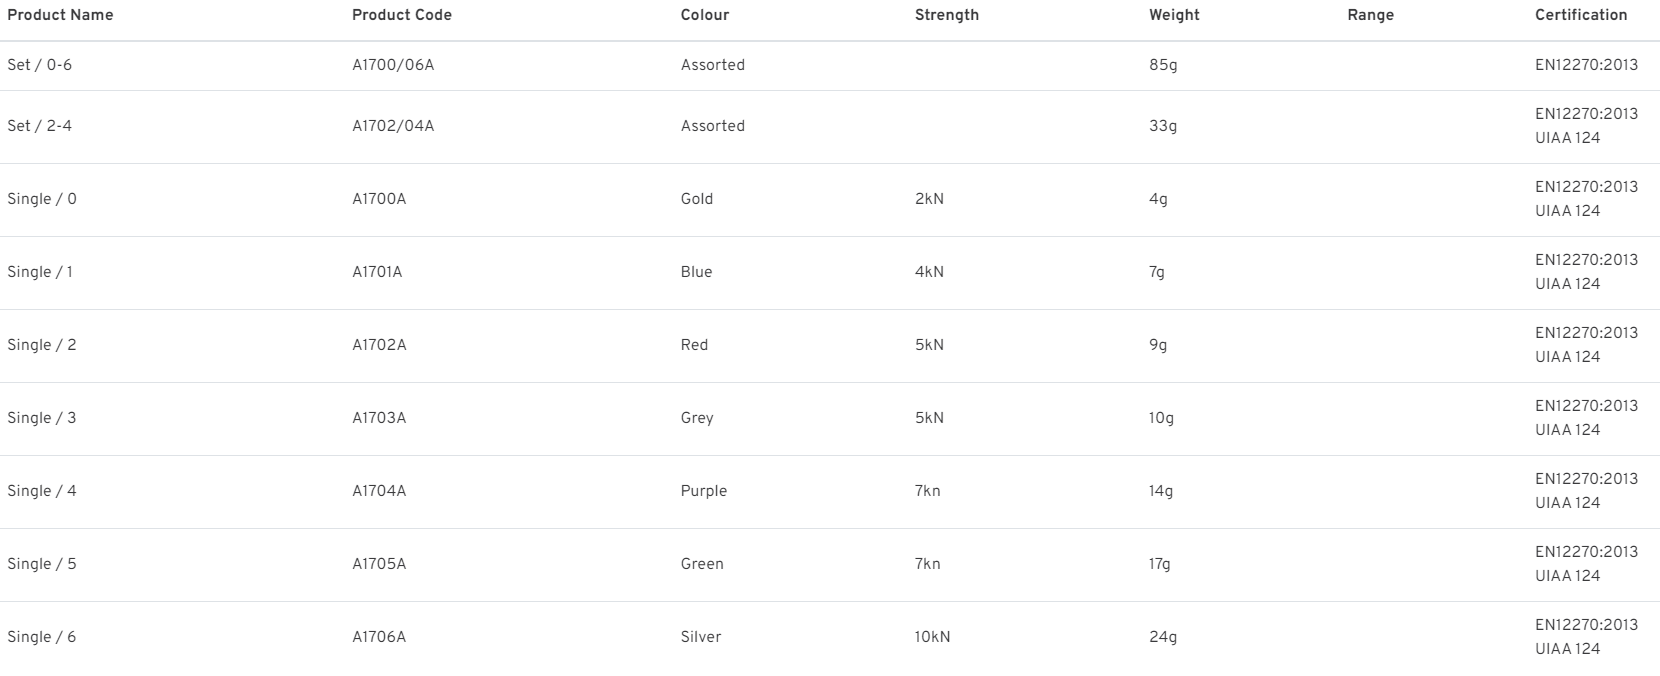Click the Purple colour cell
The height and width of the screenshot is (676, 1660).
pos(704,491)
